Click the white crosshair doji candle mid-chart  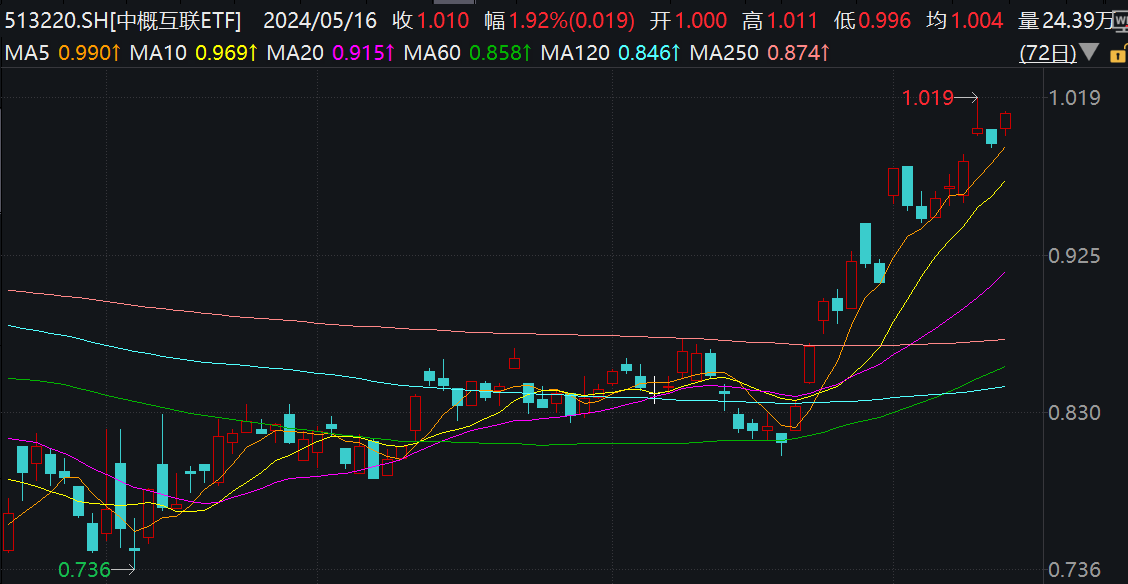coord(654,388)
